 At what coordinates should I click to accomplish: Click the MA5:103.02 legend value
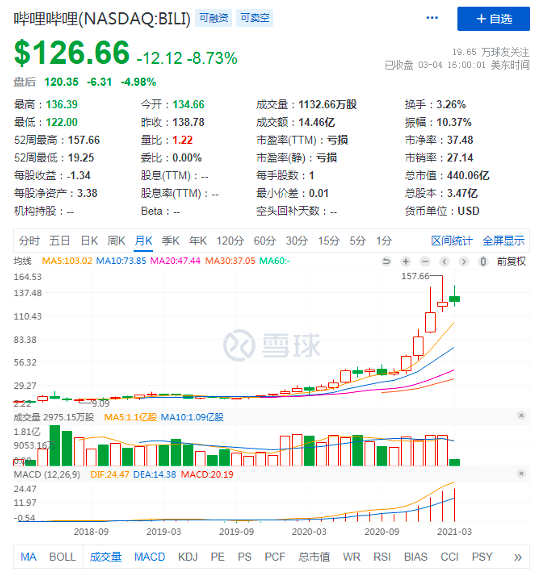tap(67, 261)
